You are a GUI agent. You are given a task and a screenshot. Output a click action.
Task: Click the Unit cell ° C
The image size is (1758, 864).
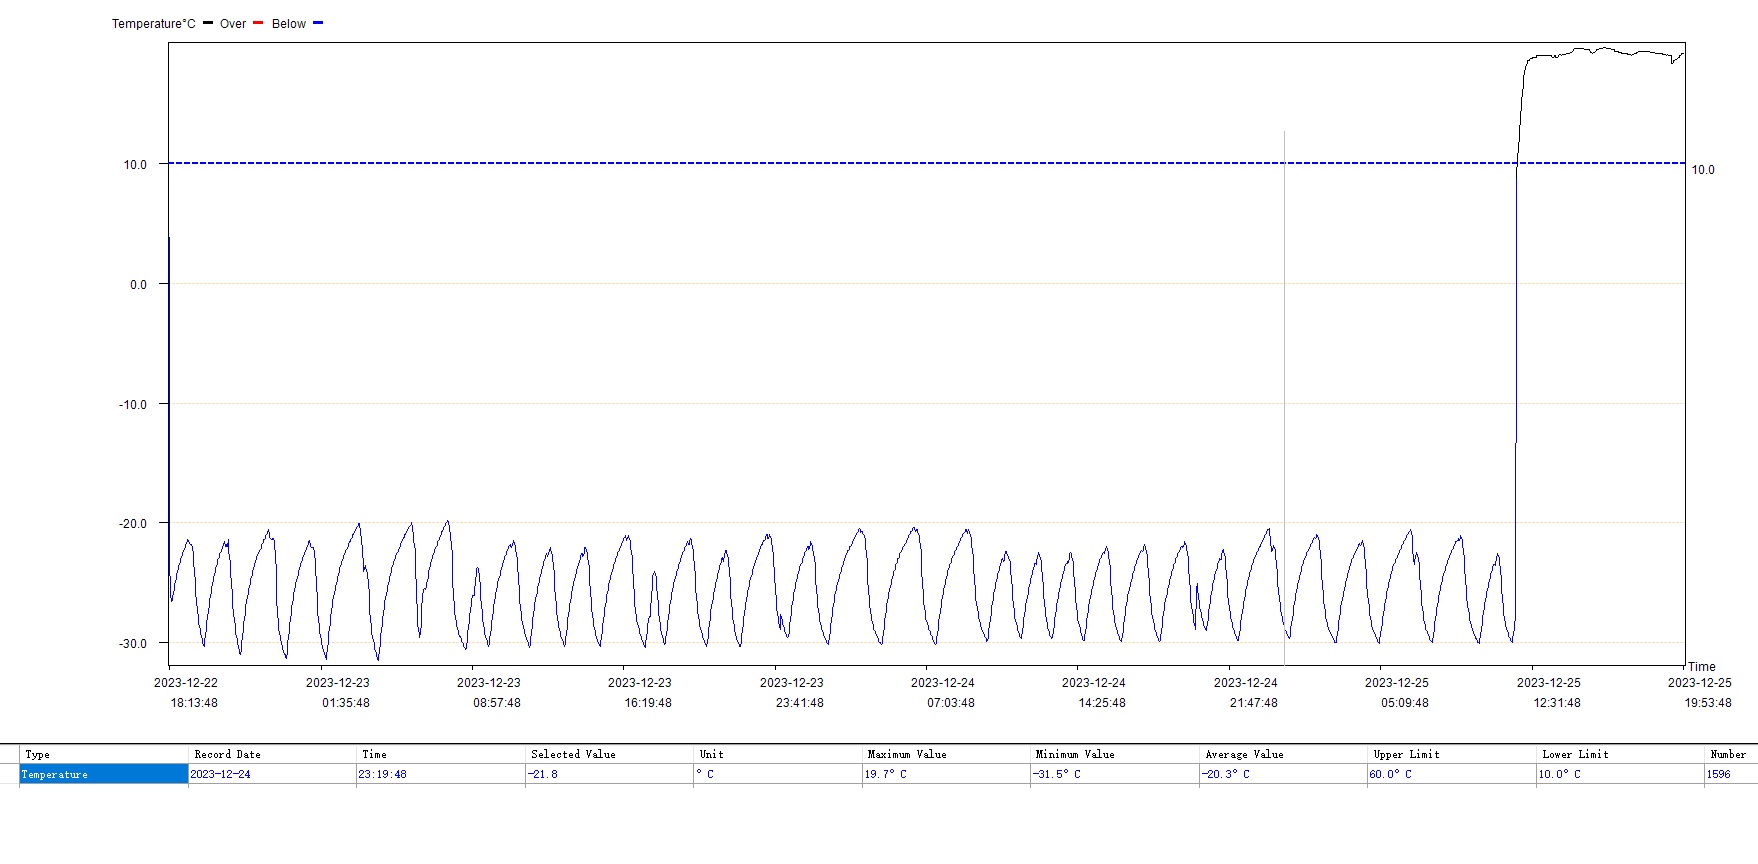pos(778,774)
